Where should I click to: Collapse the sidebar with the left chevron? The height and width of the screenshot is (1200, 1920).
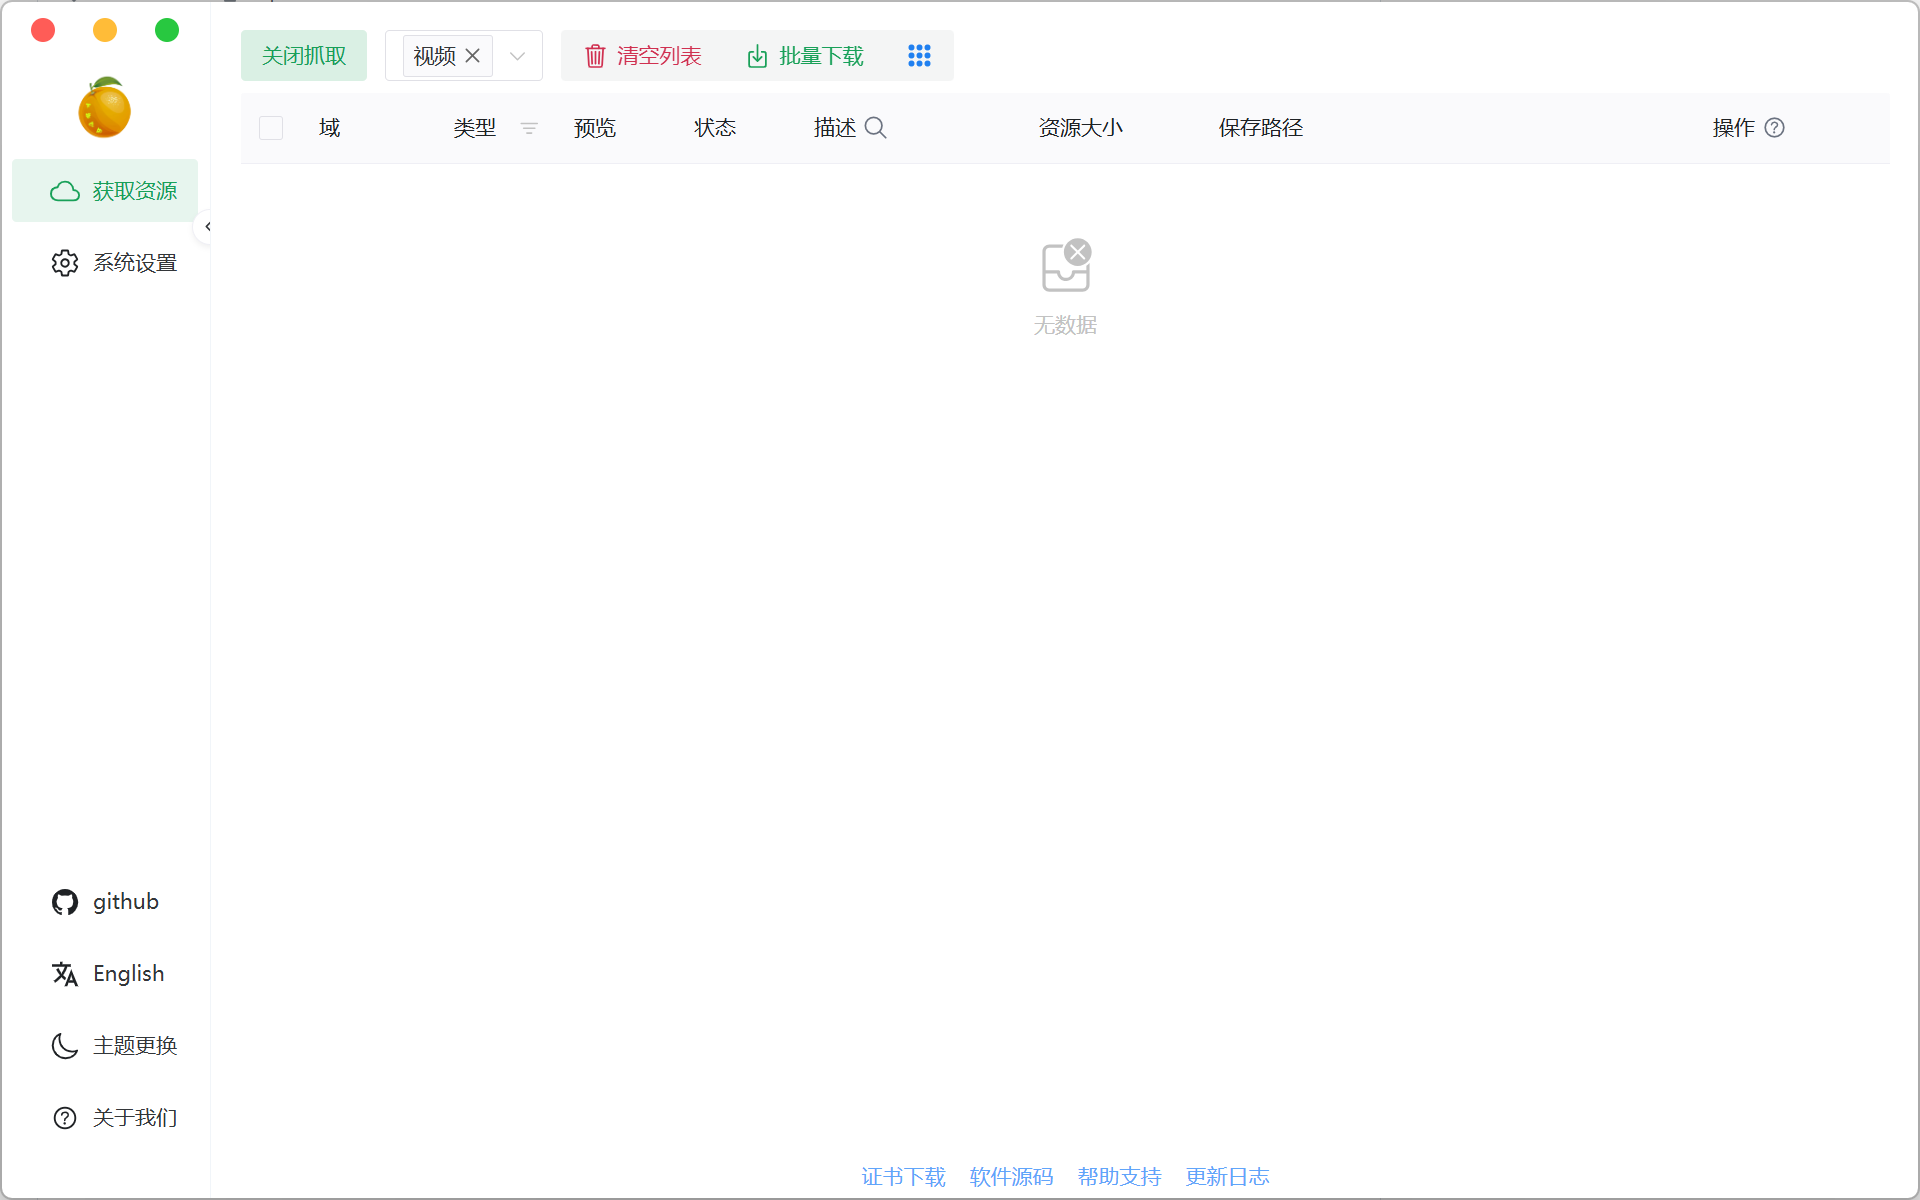(x=207, y=226)
